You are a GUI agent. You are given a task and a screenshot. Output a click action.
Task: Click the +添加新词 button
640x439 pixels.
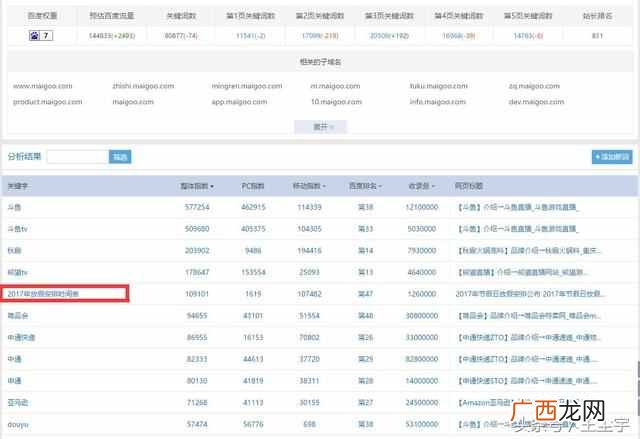(612, 157)
